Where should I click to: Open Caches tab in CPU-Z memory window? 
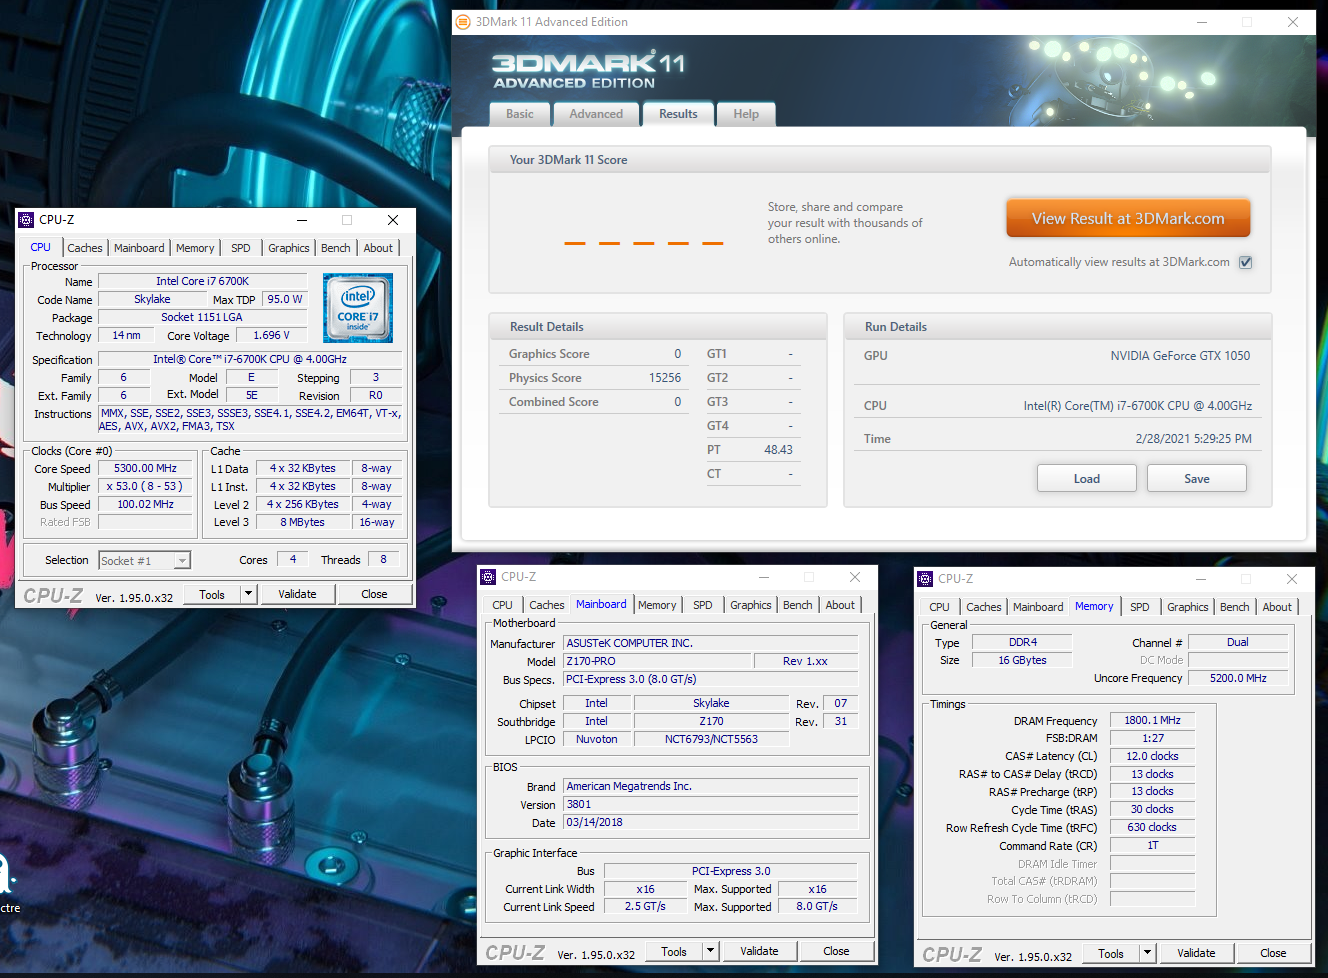point(984,607)
